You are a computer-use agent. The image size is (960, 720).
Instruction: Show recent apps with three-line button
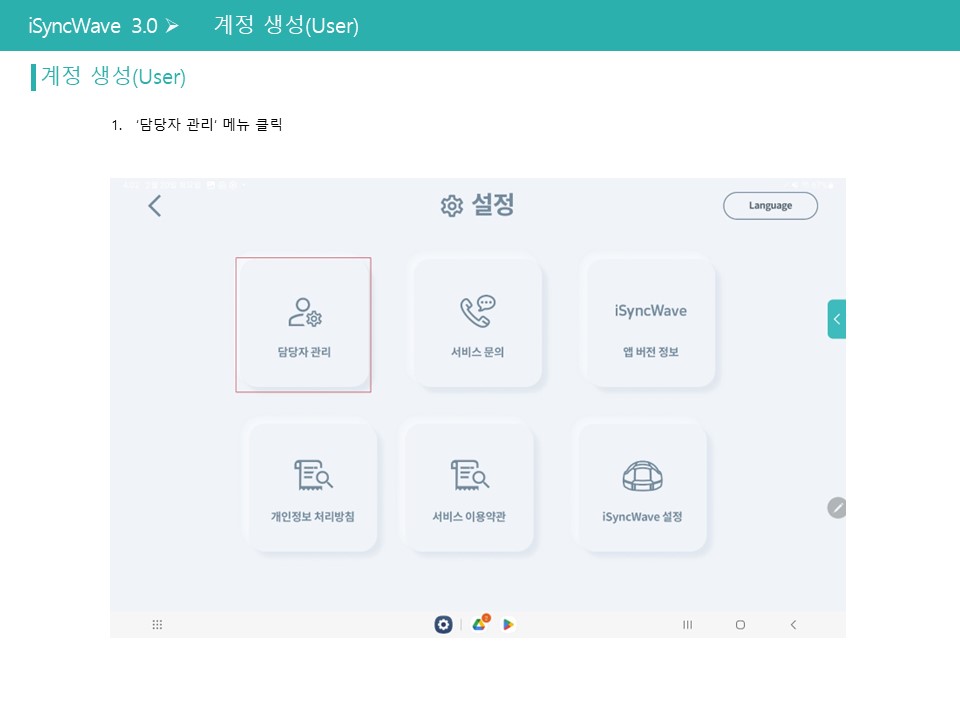(x=687, y=625)
